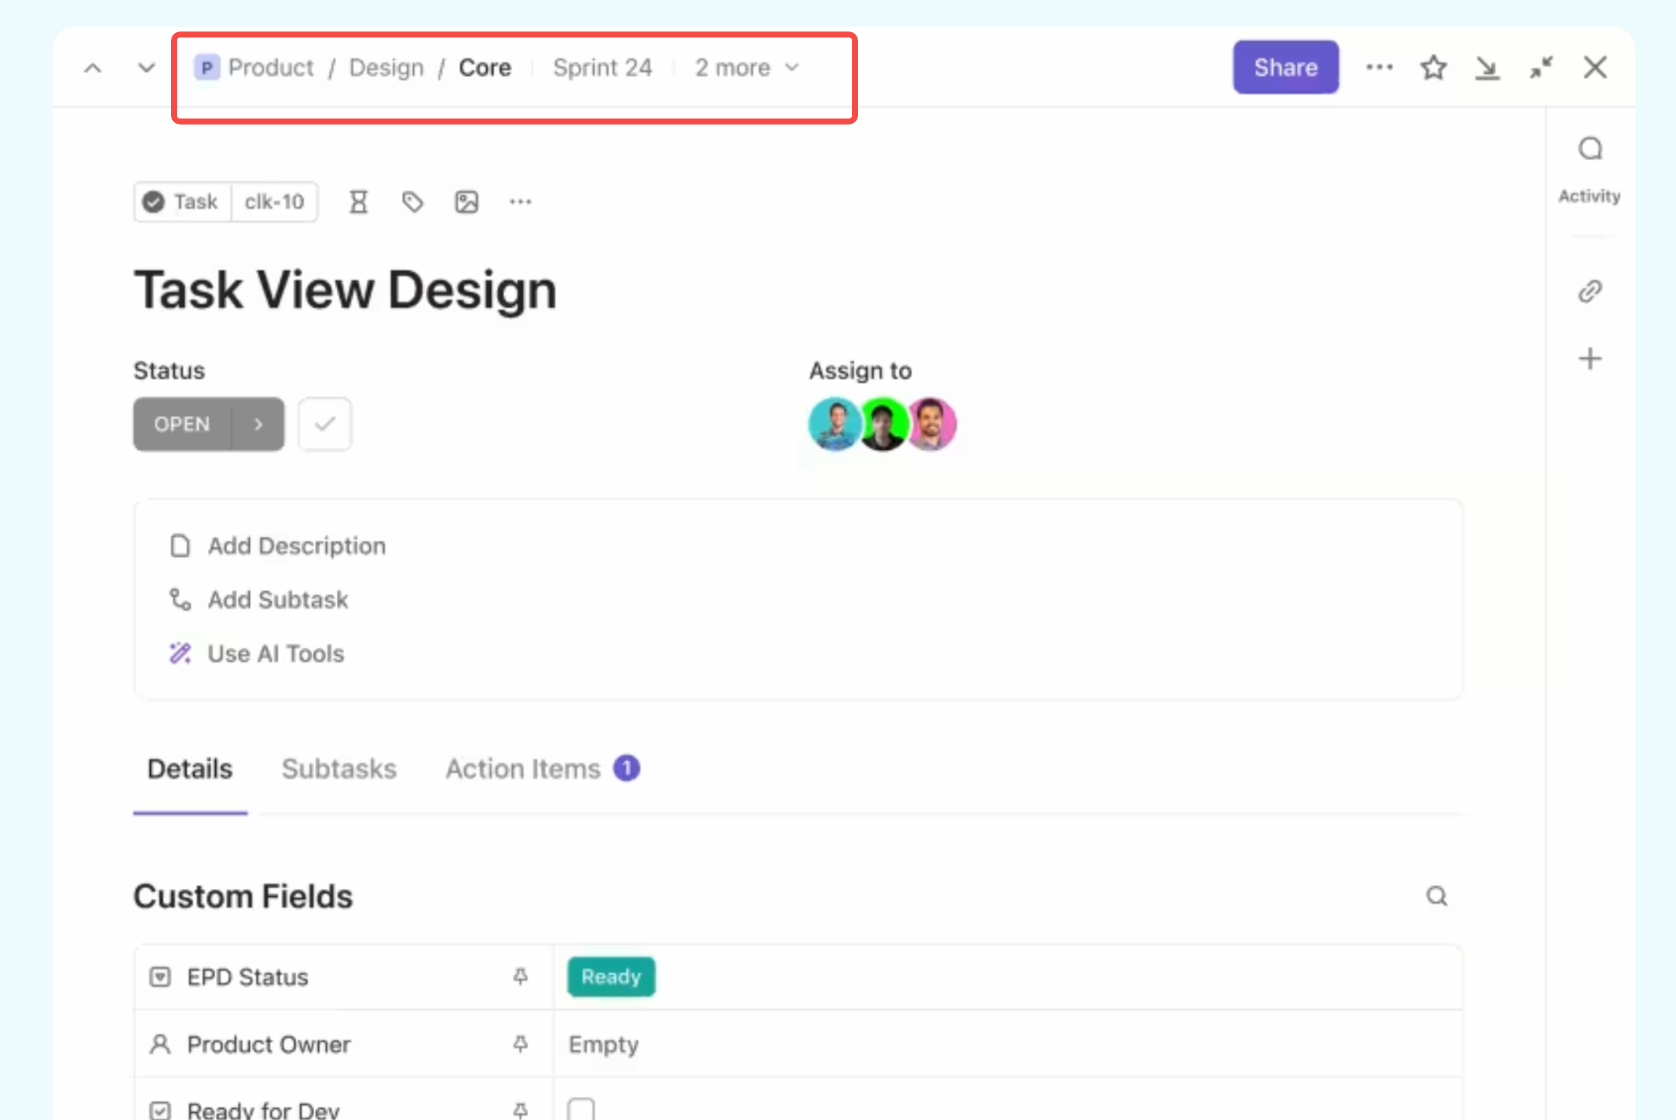Pin the EPD Status field
This screenshot has height=1120, width=1676.
pyautogui.click(x=520, y=977)
